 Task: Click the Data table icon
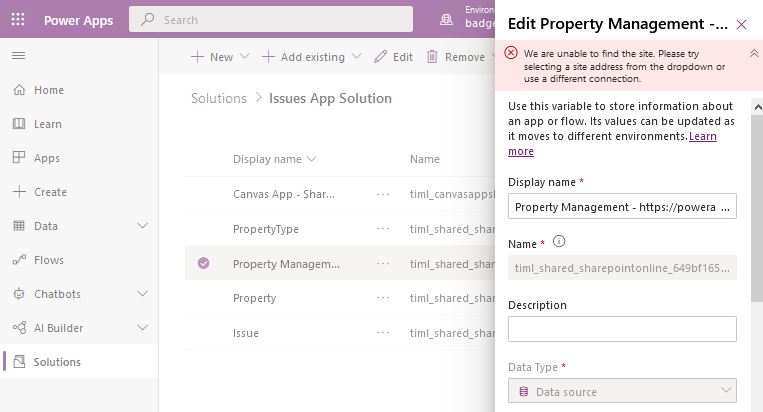[x=19, y=226]
